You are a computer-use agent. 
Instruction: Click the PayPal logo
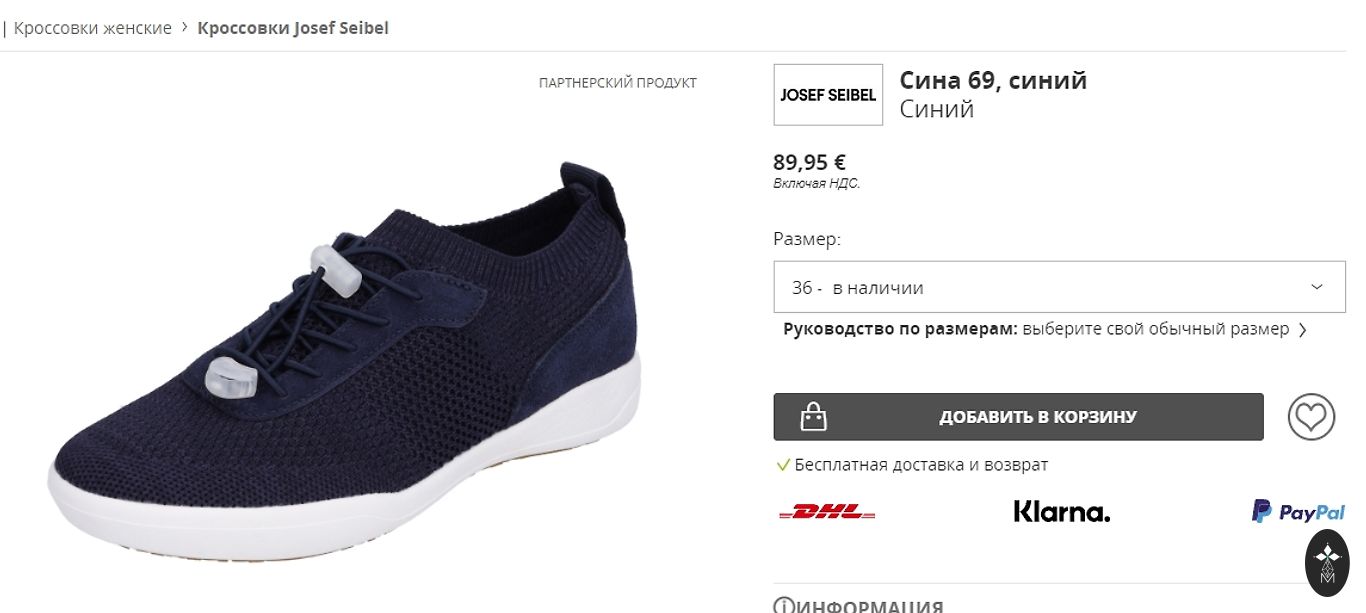pyautogui.click(x=1298, y=512)
